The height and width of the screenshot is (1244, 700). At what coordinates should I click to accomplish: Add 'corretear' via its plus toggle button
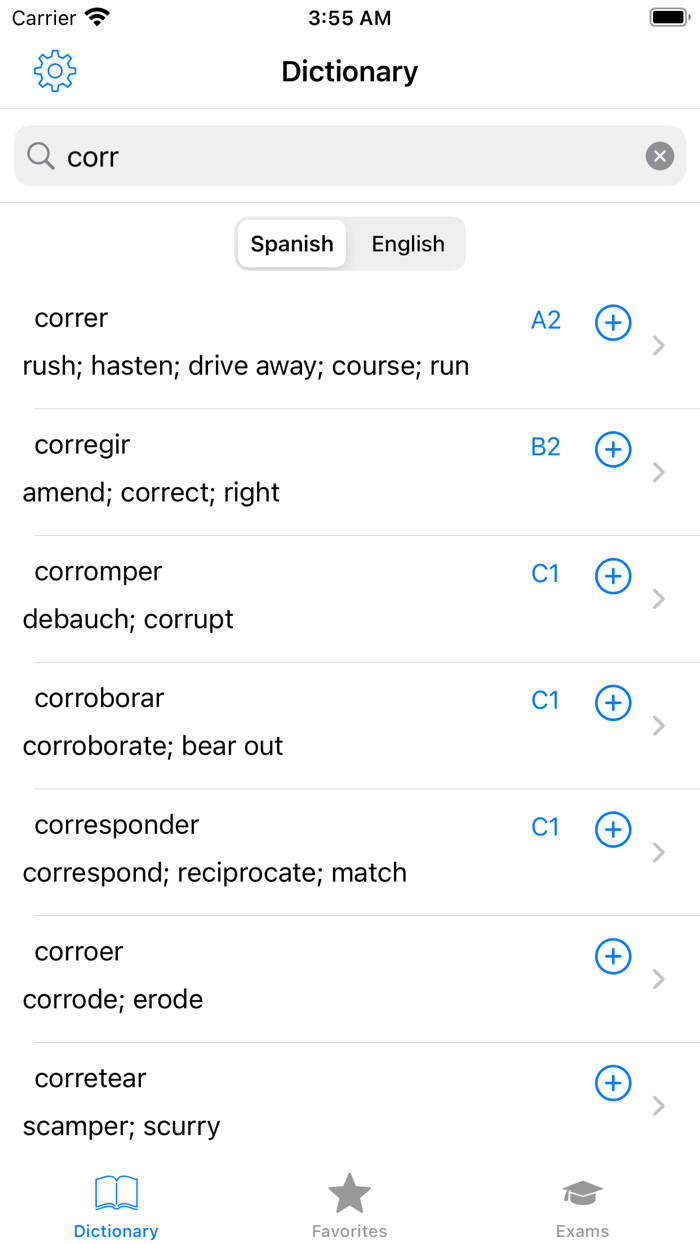pos(612,1083)
